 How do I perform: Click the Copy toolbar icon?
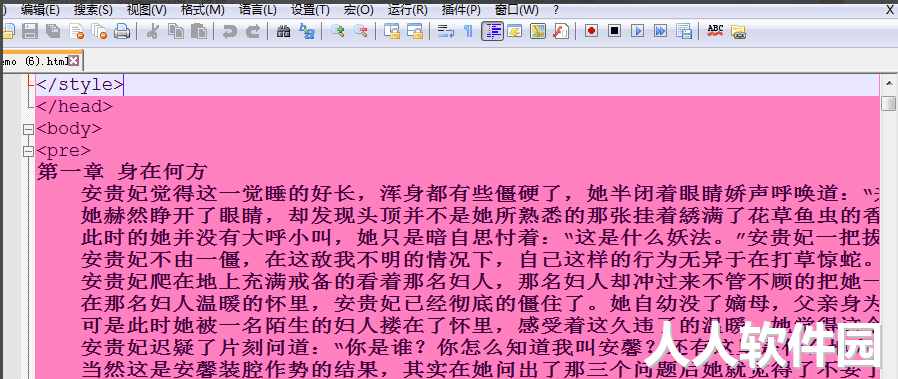point(176,31)
